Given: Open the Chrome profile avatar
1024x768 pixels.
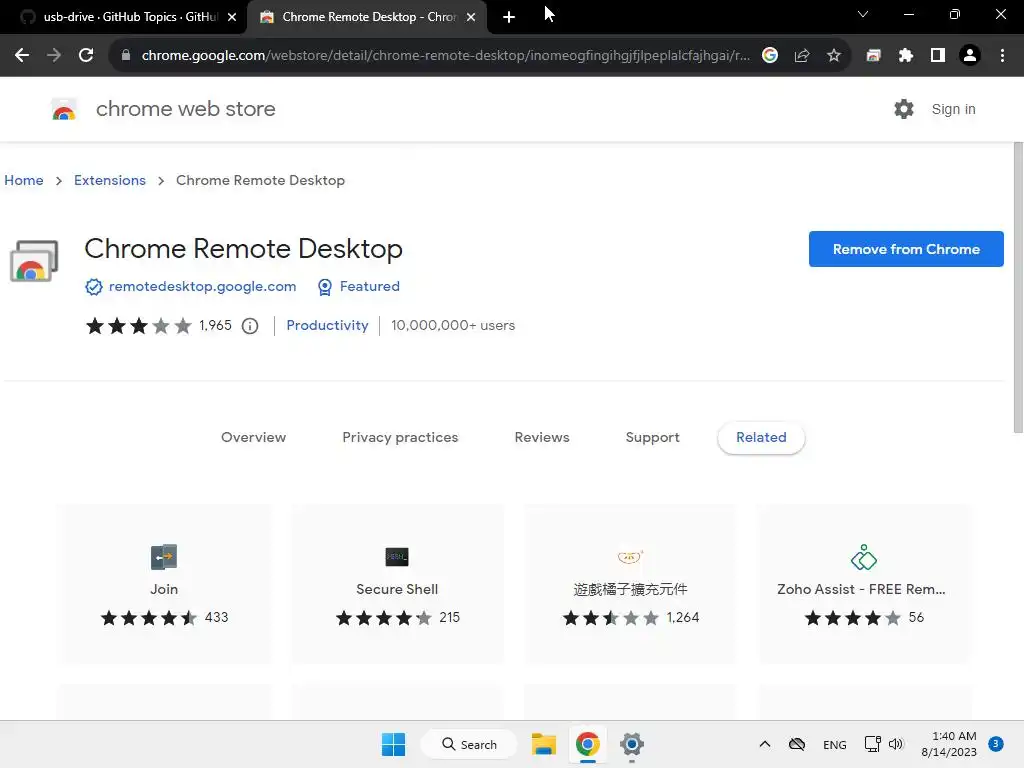Looking at the screenshot, I should [970, 56].
